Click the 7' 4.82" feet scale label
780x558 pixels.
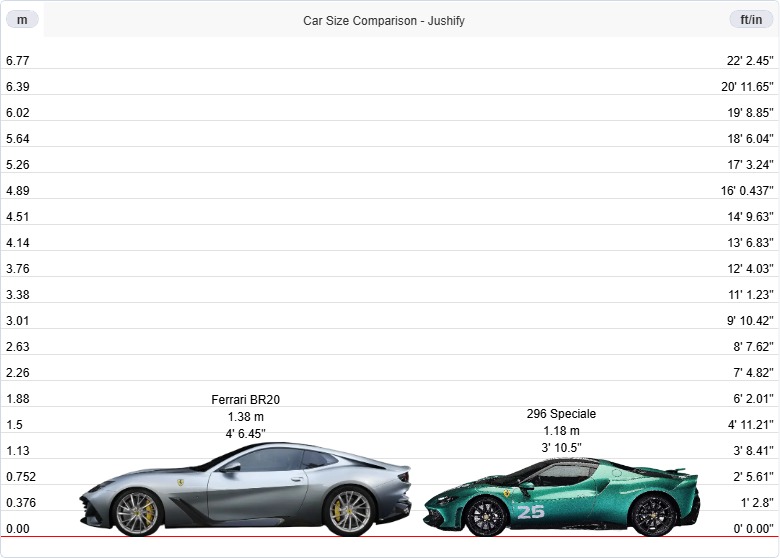tap(754, 372)
